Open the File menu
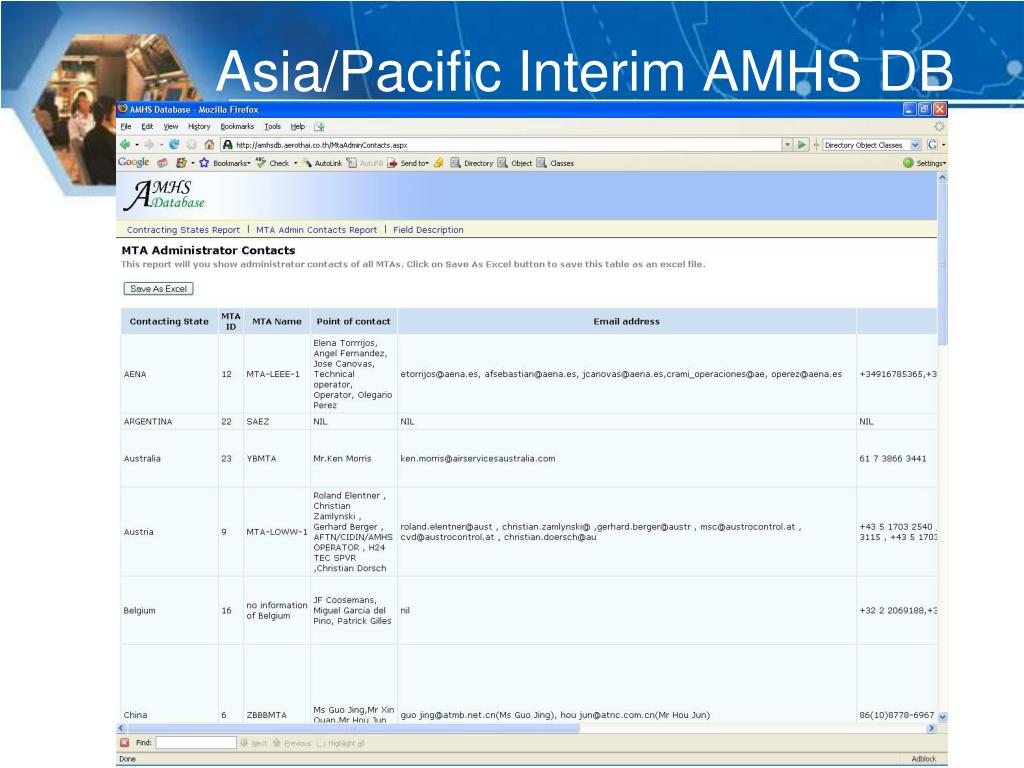 [126, 127]
